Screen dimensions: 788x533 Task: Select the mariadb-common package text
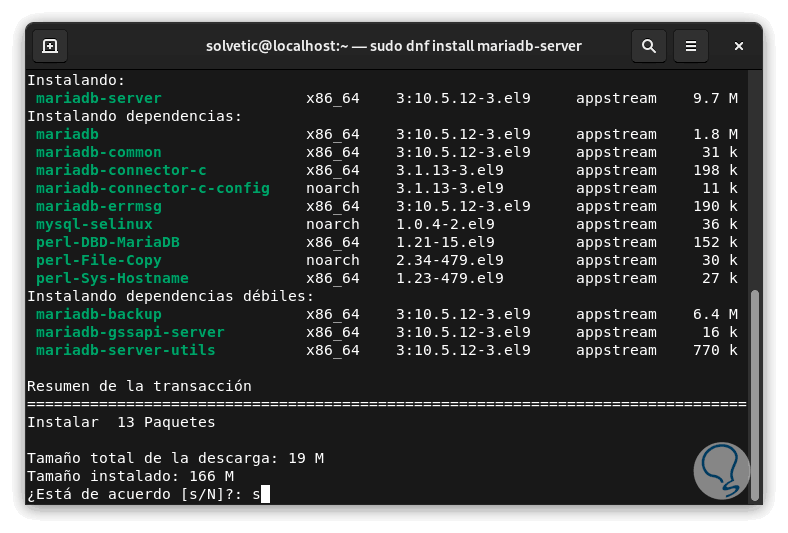point(98,152)
